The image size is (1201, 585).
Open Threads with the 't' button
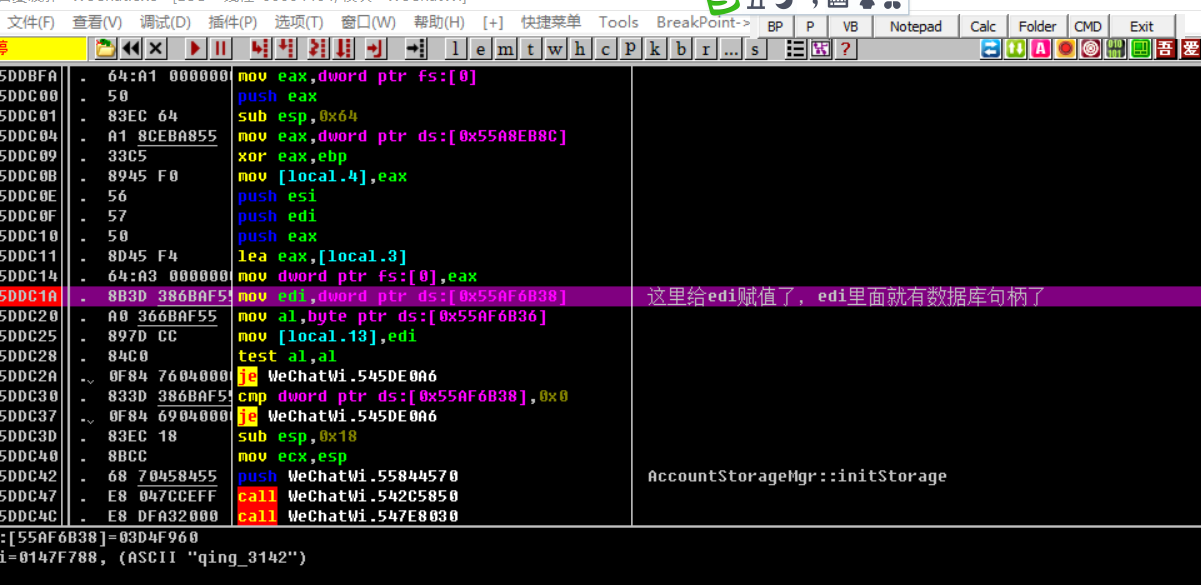point(531,48)
